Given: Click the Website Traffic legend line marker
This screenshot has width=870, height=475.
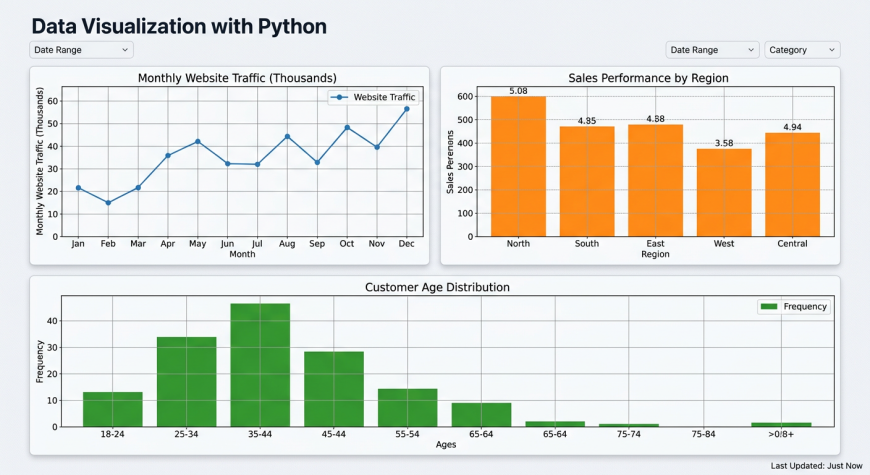Looking at the screenshot, I should tap(340, 97).
